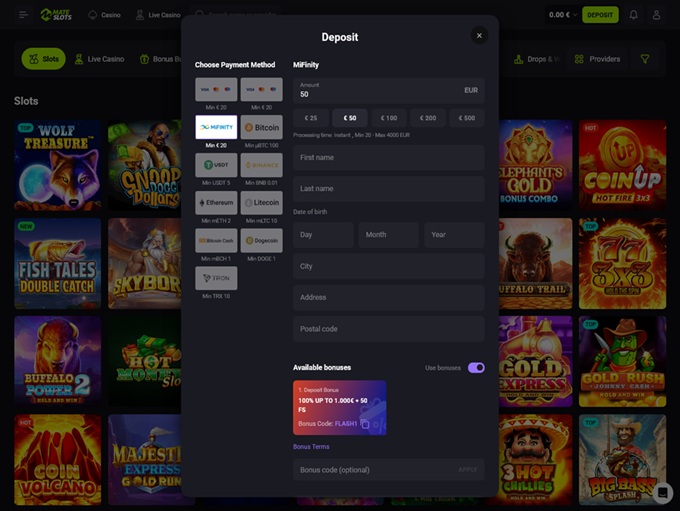The width and height of the screenshot is (680, 511).
Task: Choose USDT as payment method
Action: click(216, 165)
